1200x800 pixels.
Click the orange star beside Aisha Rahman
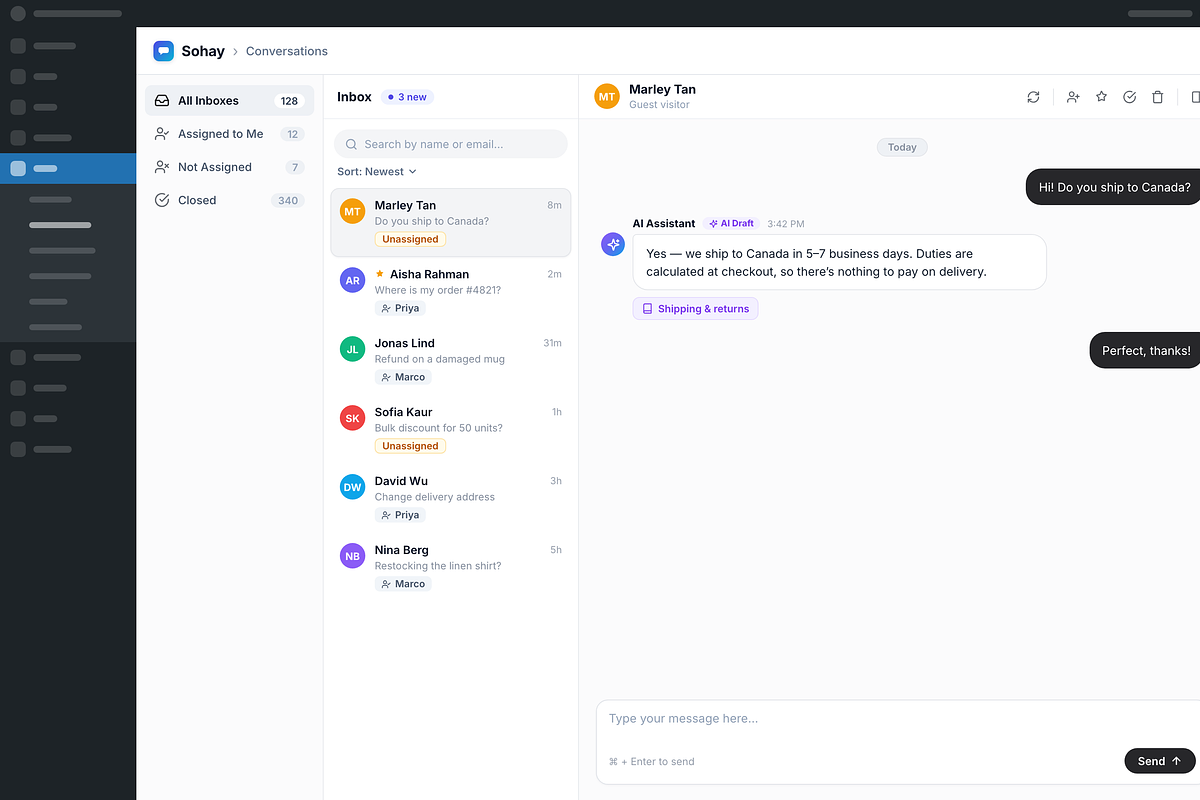[x=380, y=273]
